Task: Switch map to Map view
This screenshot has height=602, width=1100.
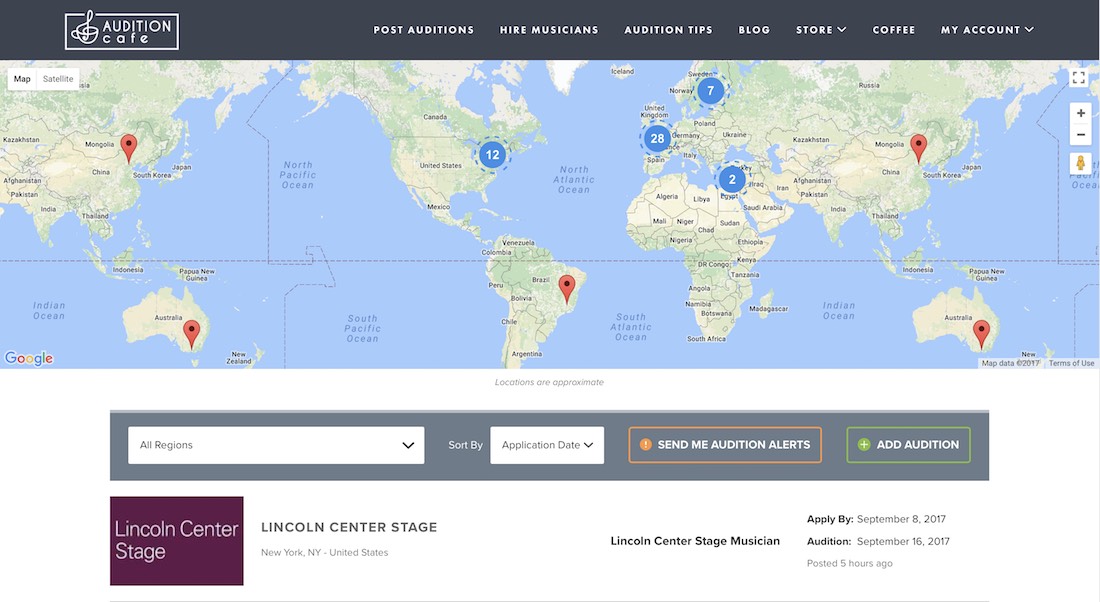Action: pyautogui.click(x=22, y=79)
